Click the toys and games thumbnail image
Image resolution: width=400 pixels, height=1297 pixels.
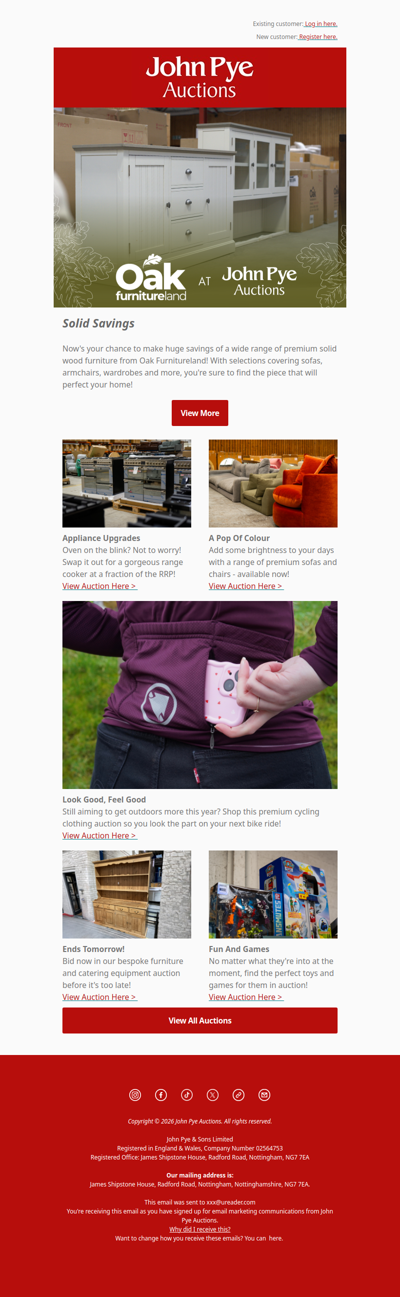click(273, 894)
